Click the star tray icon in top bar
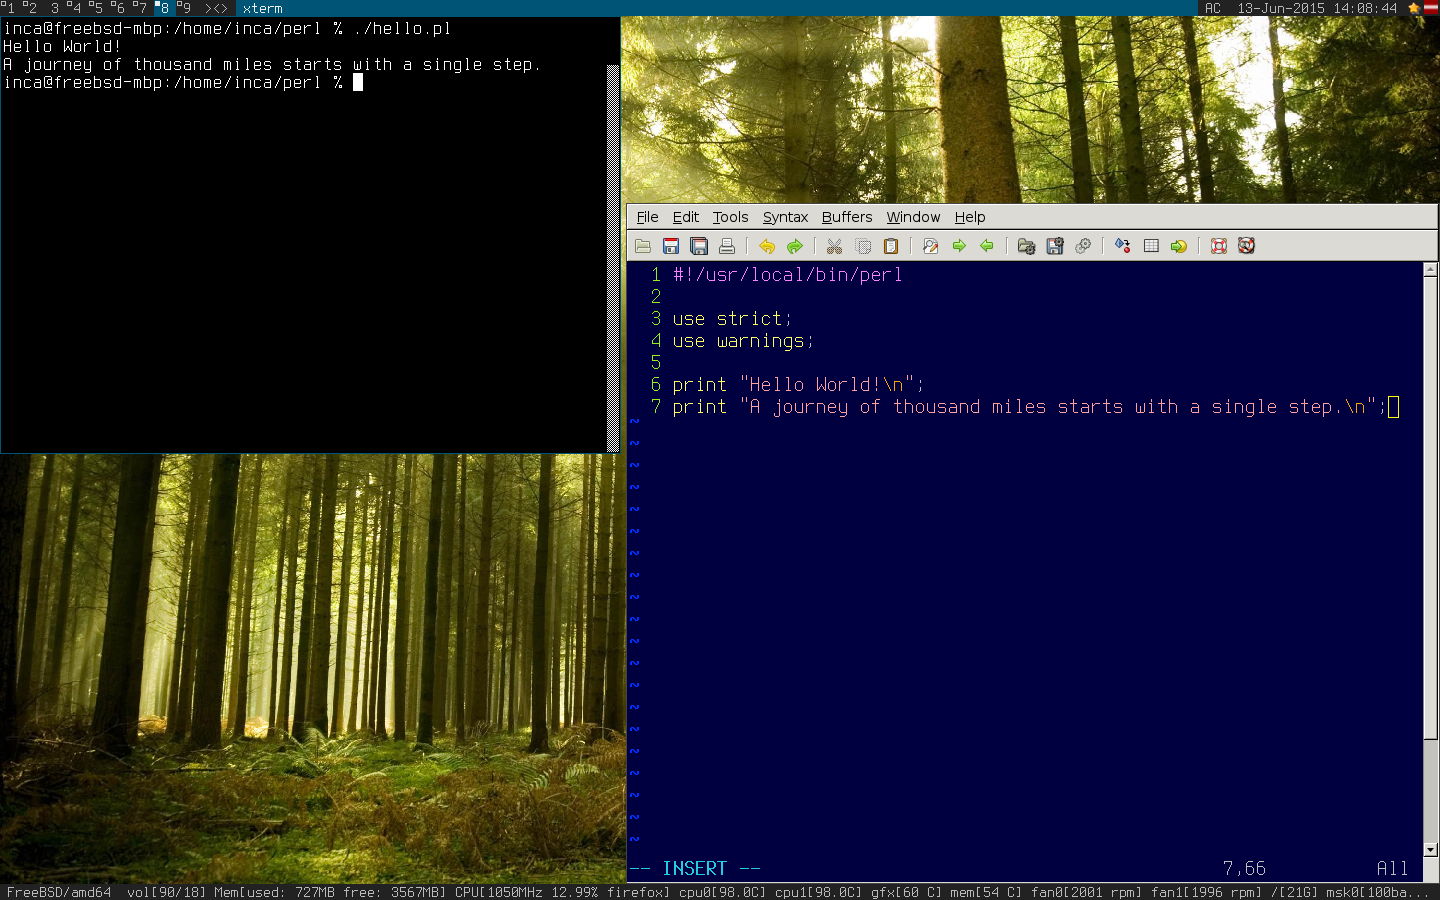 (x=1414, y=8)
